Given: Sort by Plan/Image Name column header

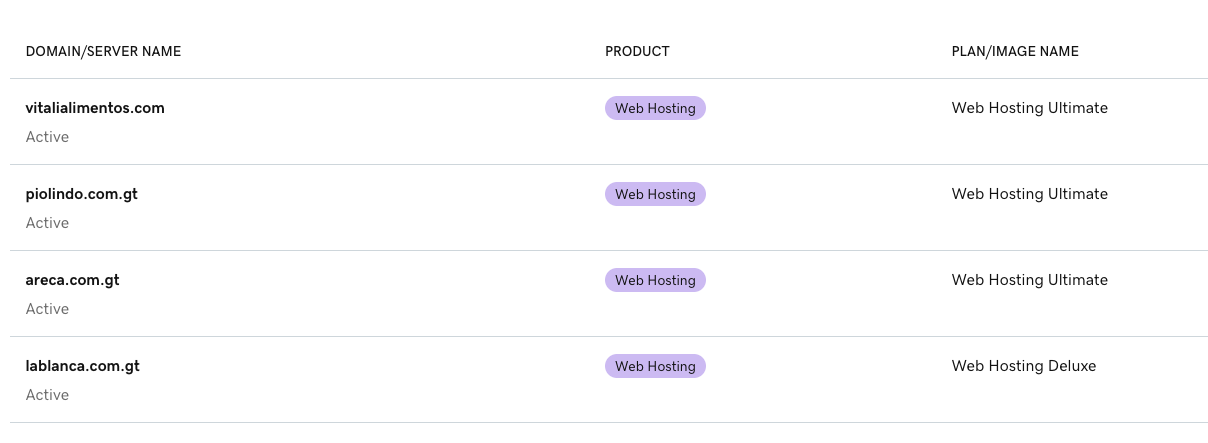Looking at the screenshot, I should [x=1015, y=51].
